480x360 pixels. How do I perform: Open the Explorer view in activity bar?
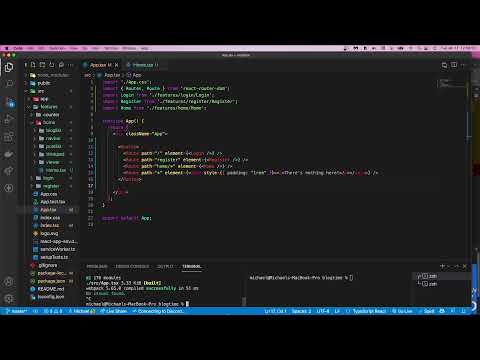coord(9,67)
